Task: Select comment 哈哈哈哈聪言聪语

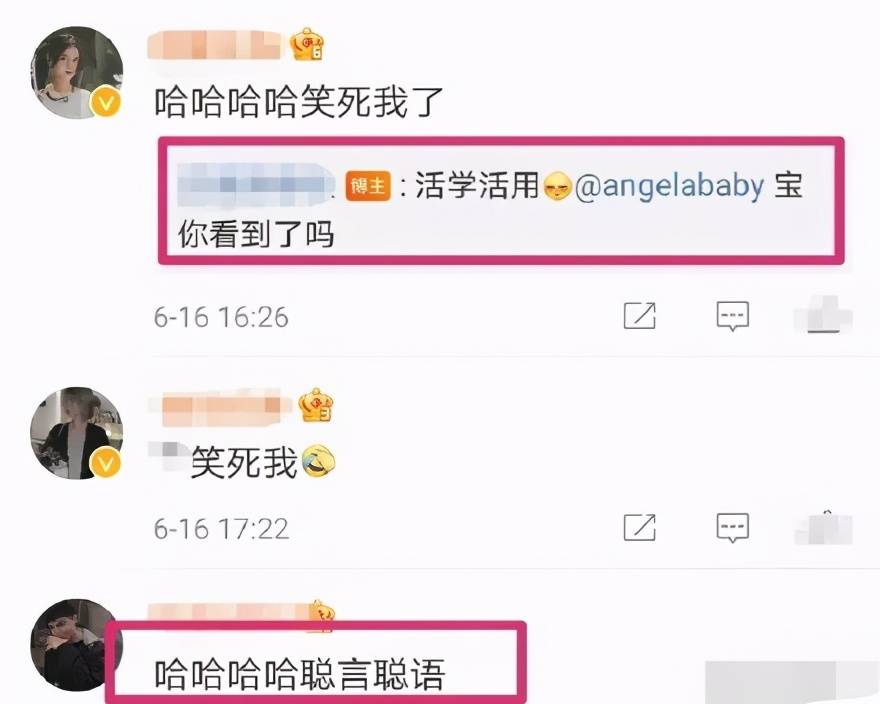Action: (300, 675)
